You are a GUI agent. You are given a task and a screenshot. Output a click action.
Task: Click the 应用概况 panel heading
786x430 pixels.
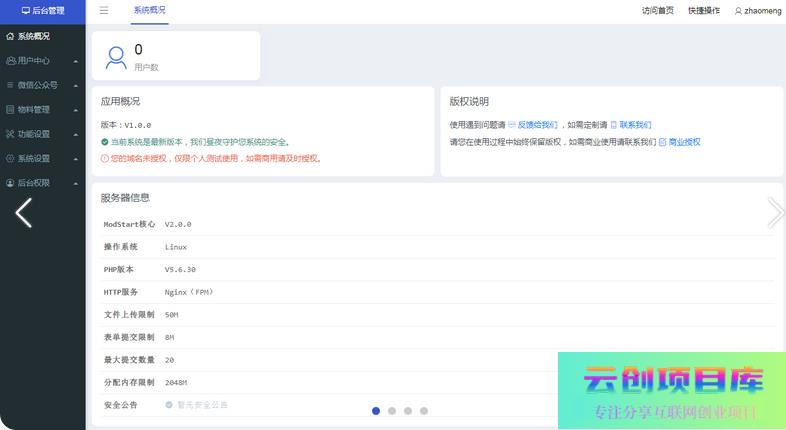click(x=120, y=101)
